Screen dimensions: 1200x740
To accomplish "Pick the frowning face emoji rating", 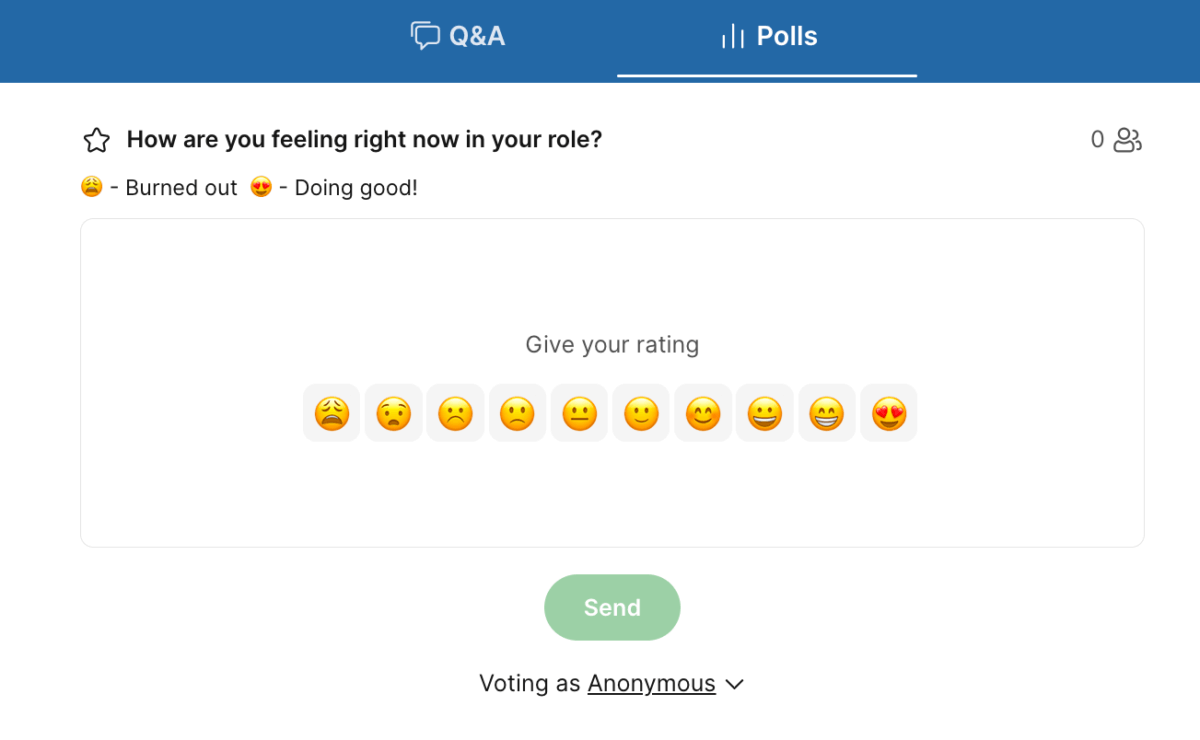I will tap(455, 413).
